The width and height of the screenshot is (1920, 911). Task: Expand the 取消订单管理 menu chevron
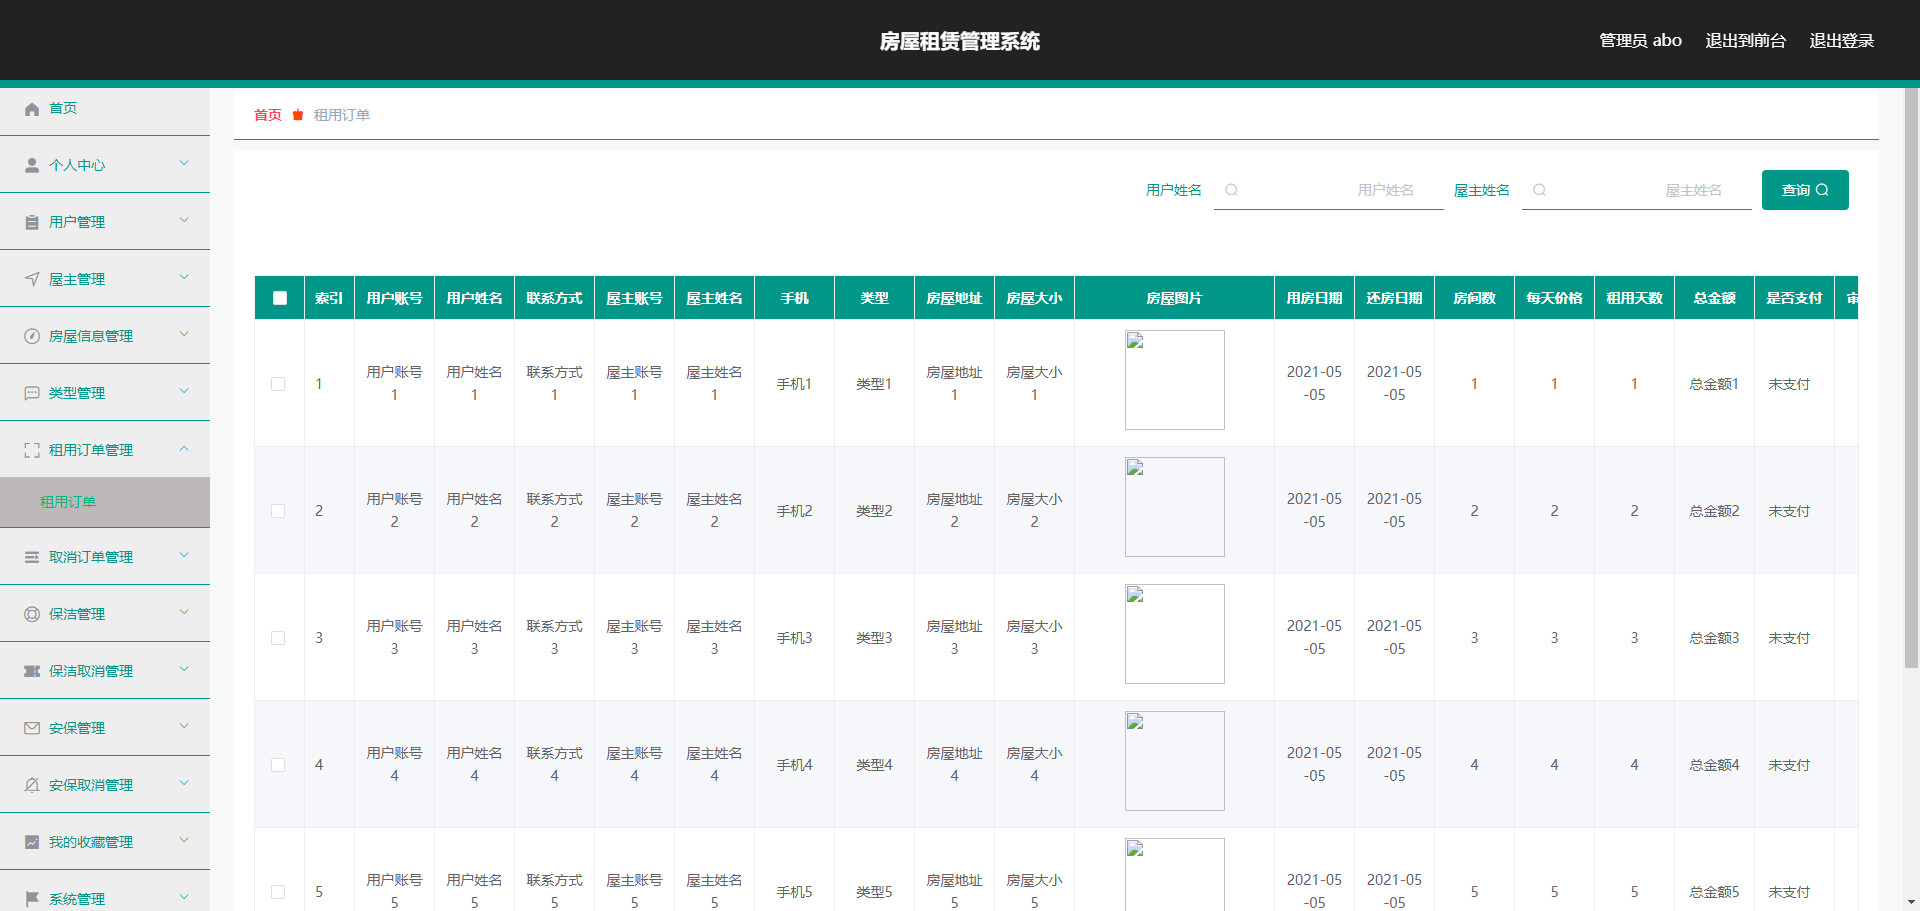184,555
